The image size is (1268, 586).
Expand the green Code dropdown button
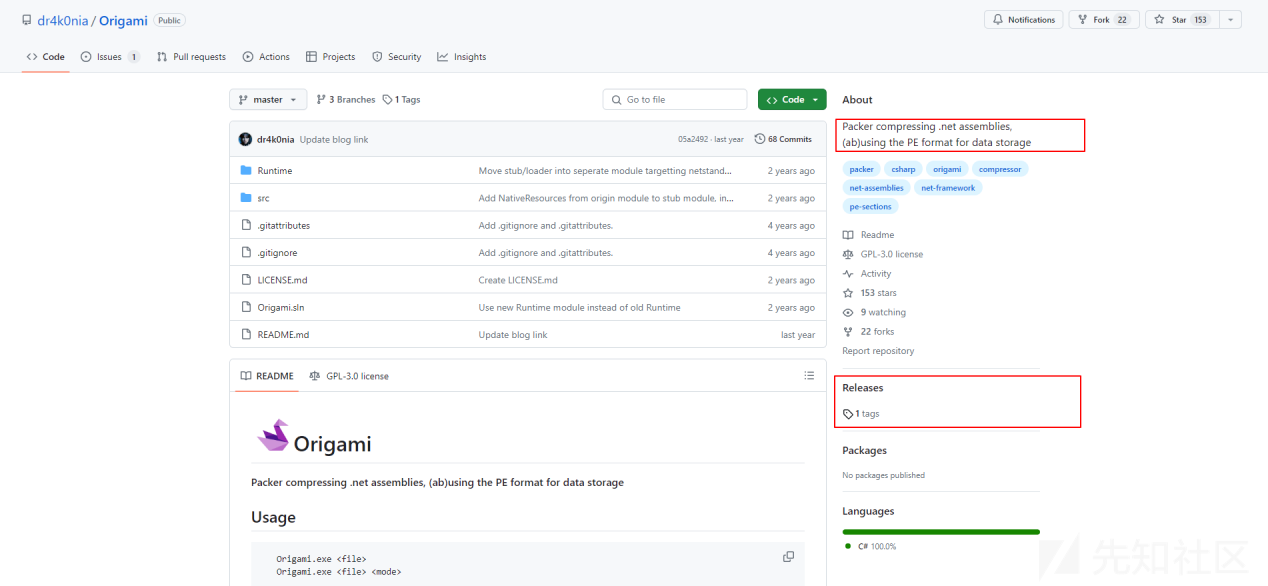point(792,100)
